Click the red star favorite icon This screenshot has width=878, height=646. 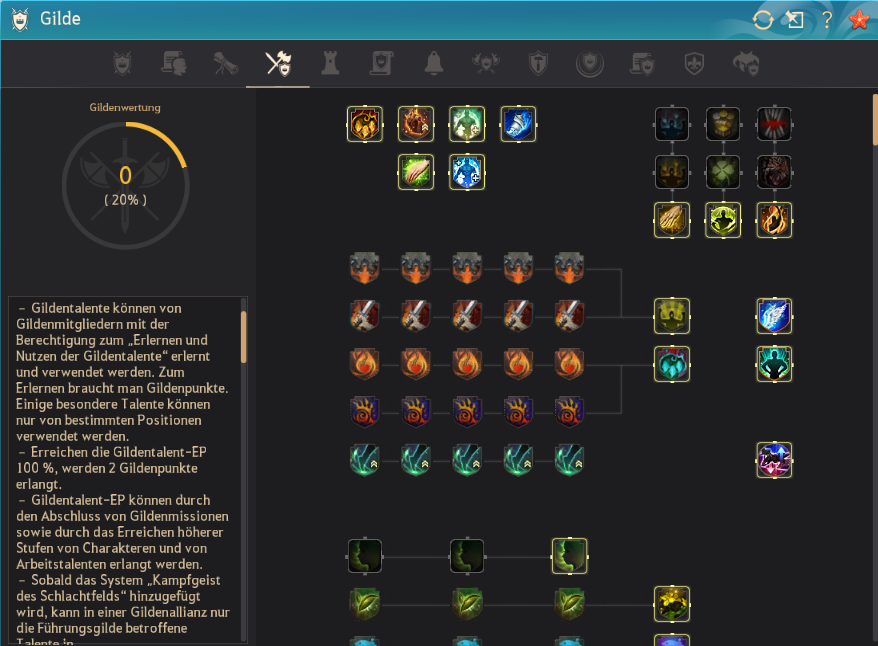[859, 20]
